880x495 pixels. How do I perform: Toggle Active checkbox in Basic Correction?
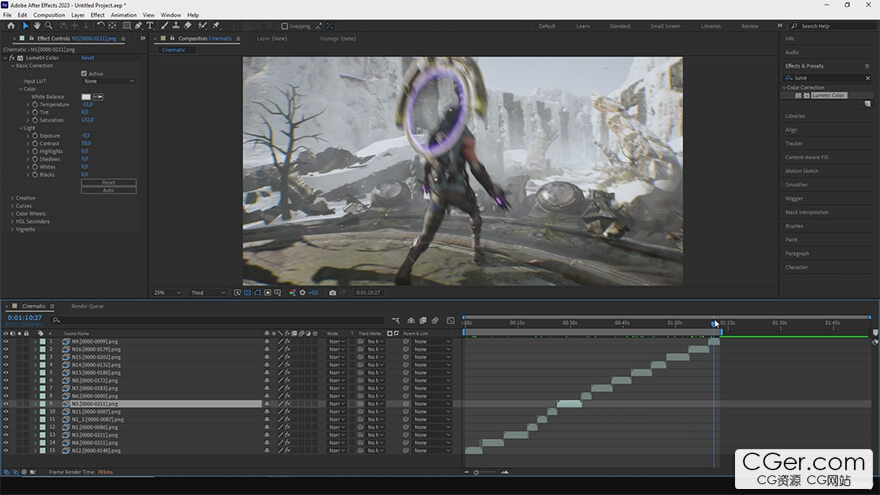click(84, 74)
